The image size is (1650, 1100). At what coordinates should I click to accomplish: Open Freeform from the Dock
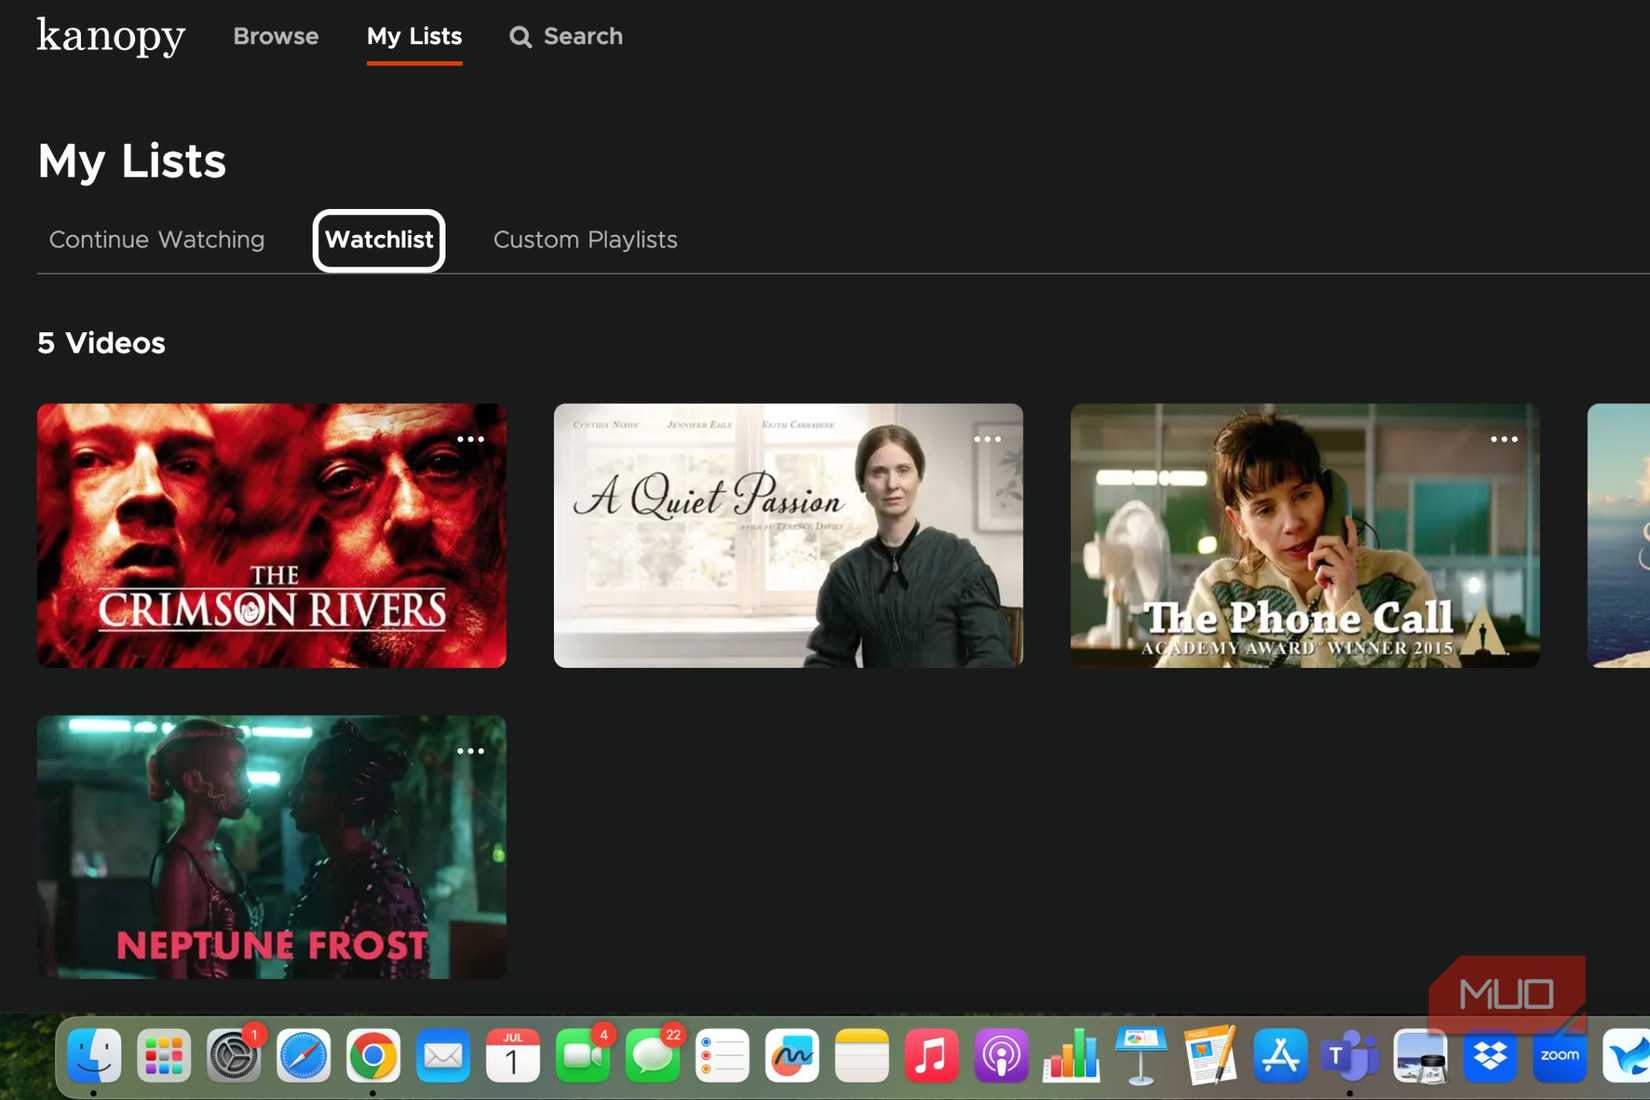pos(792,1056)
